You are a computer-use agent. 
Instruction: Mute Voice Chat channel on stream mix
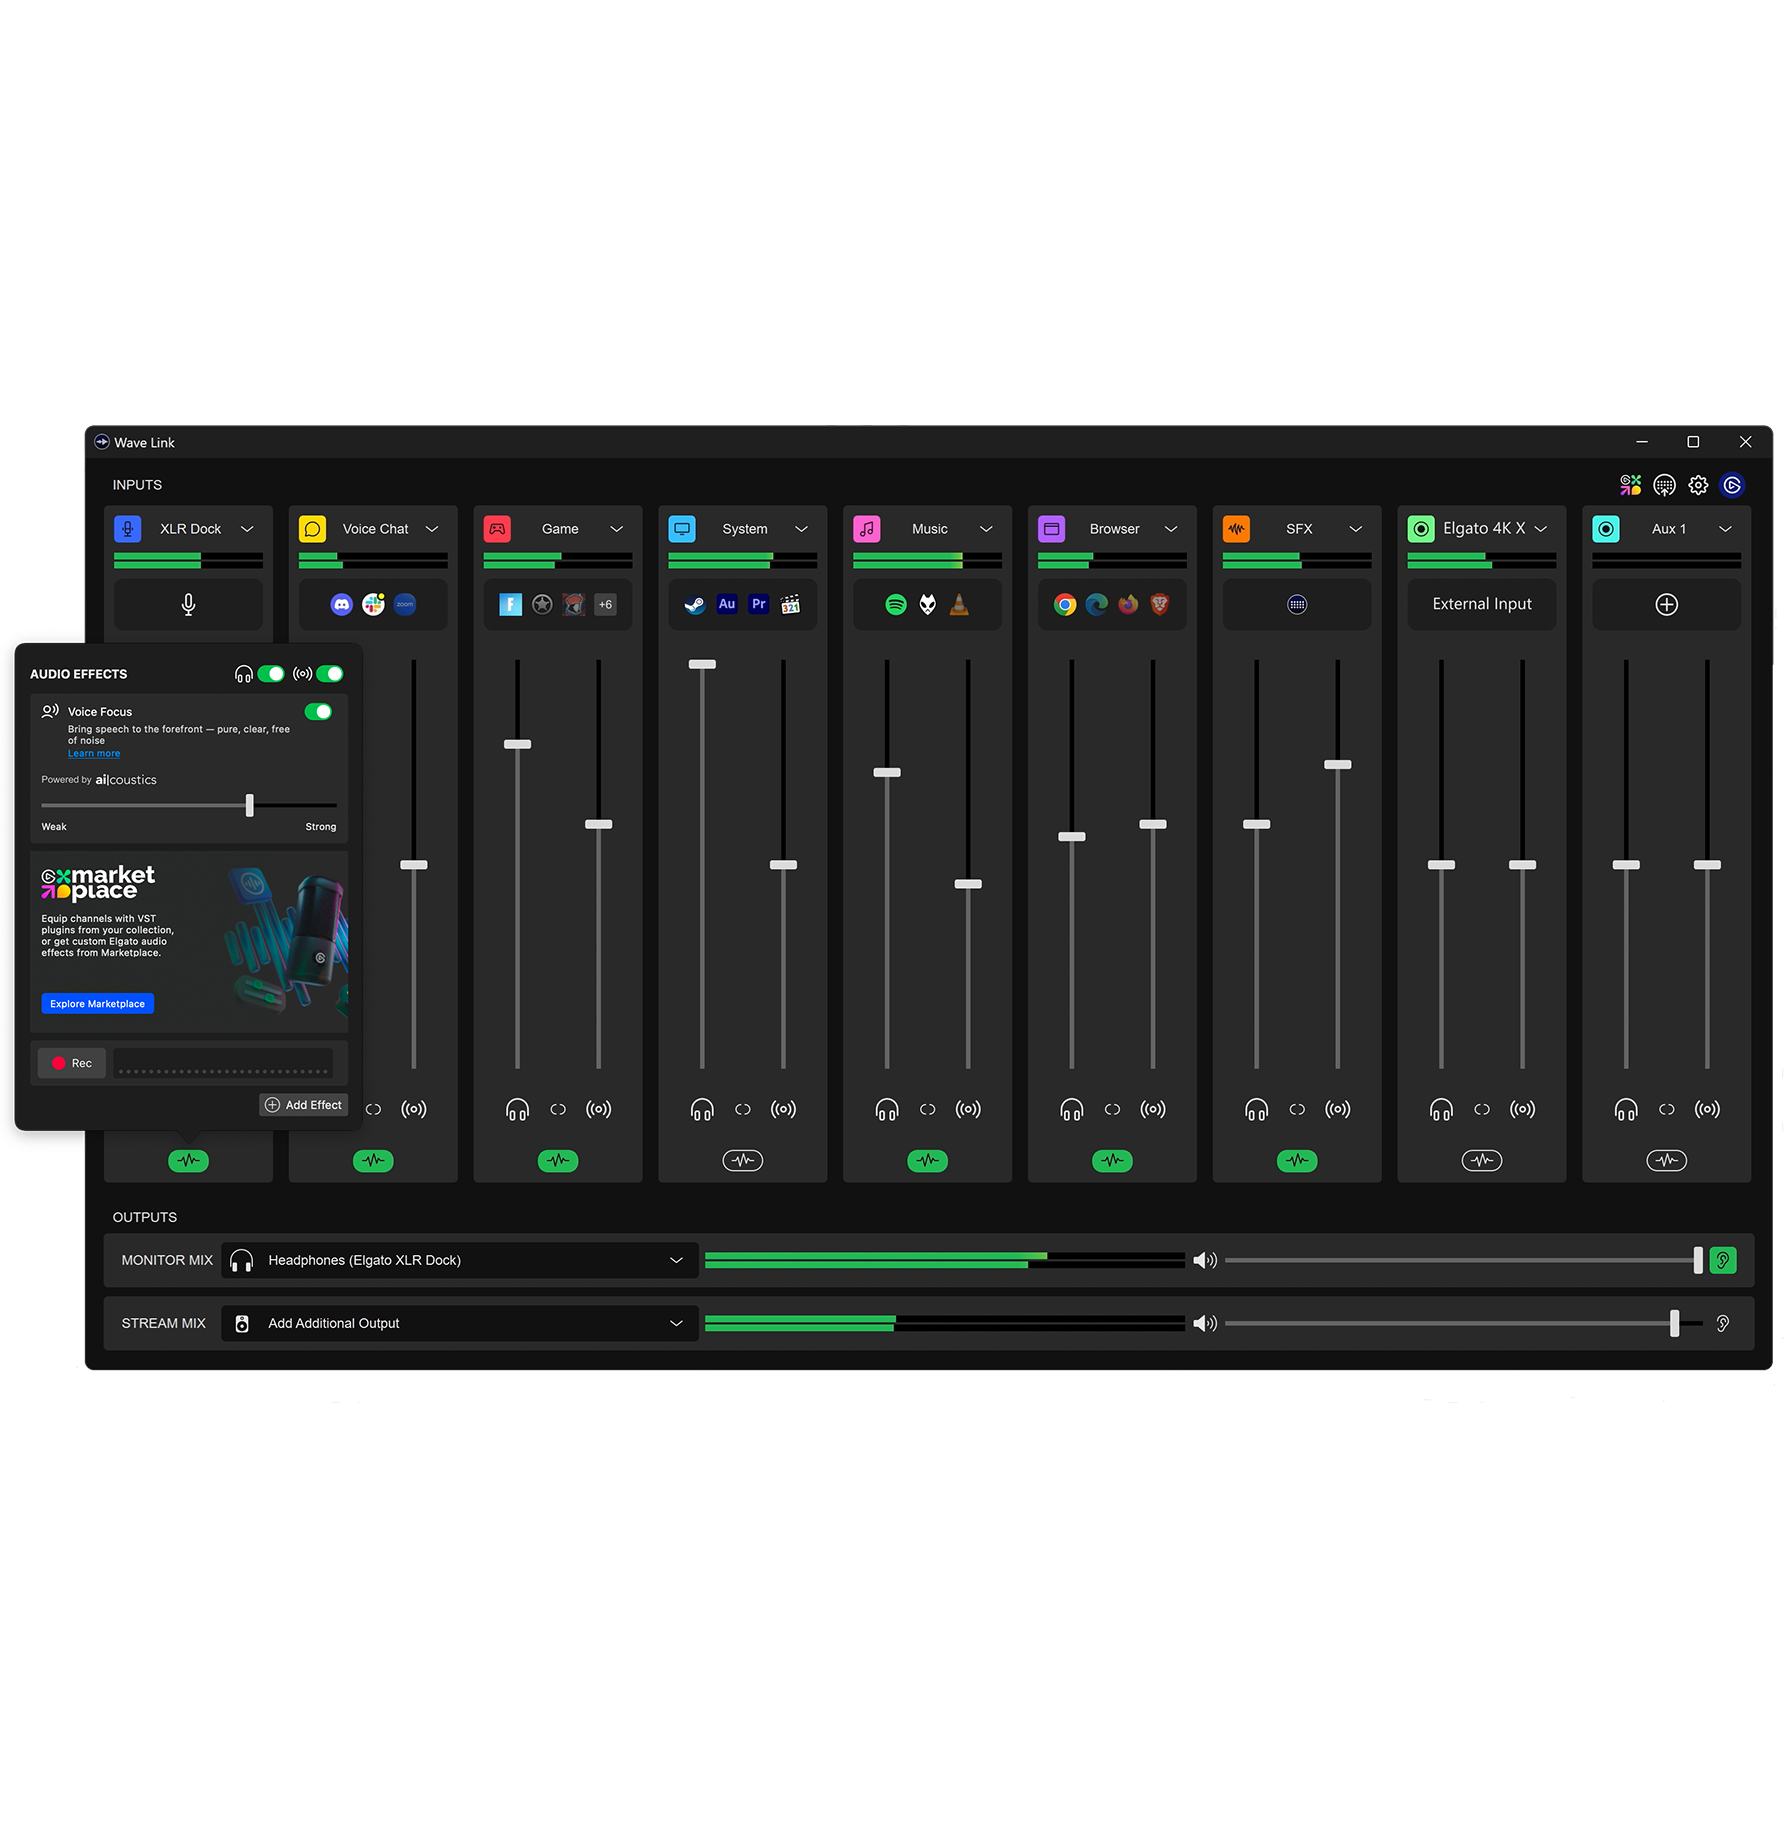pyautogui.click(x=414, y=1109)
